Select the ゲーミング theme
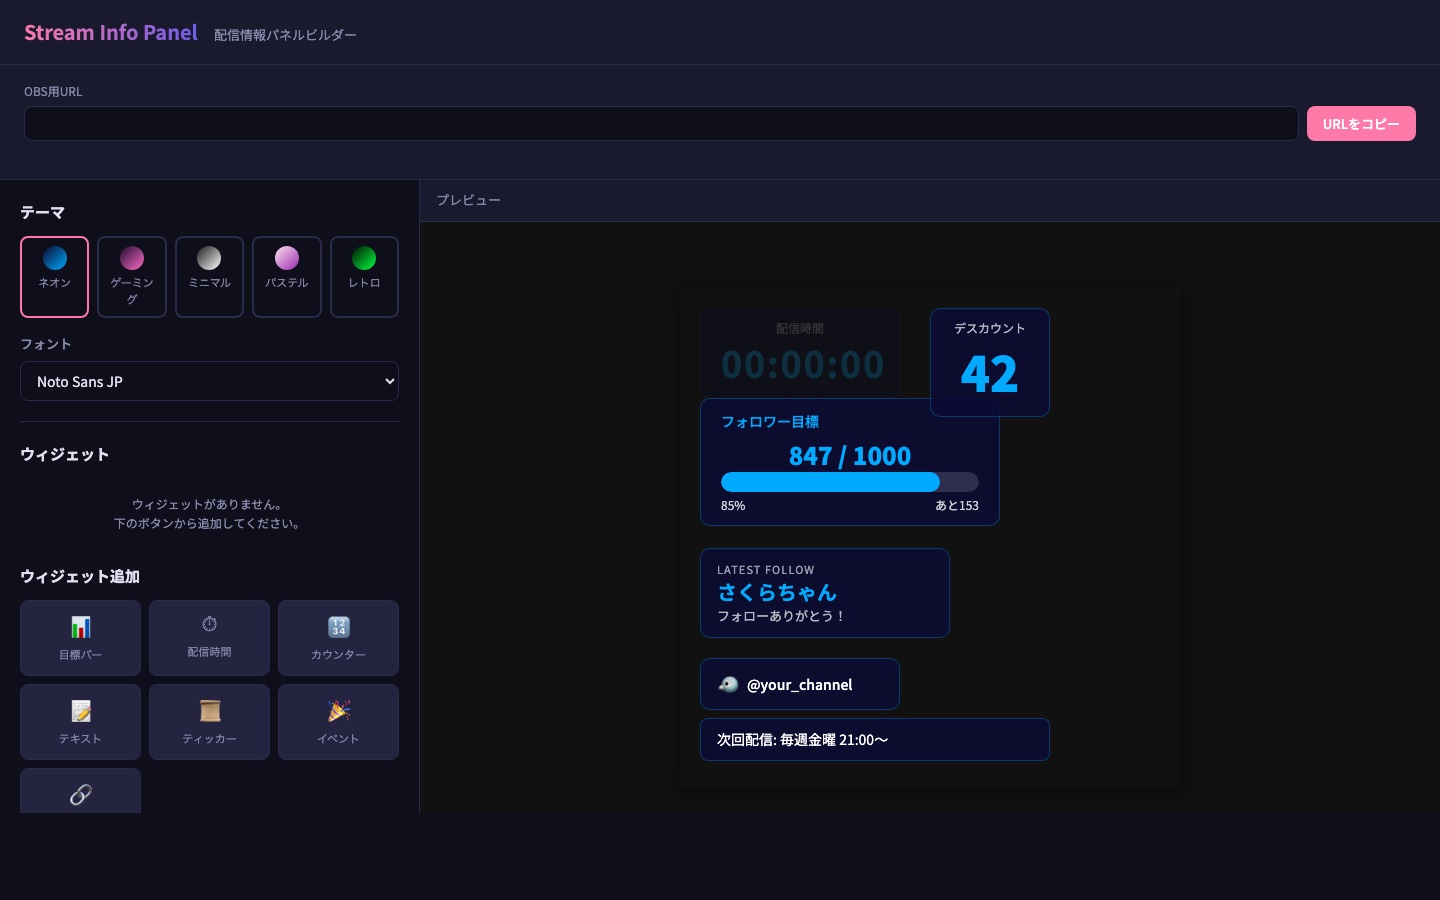Screen dimensions: 1440x900 click(131, 277)
